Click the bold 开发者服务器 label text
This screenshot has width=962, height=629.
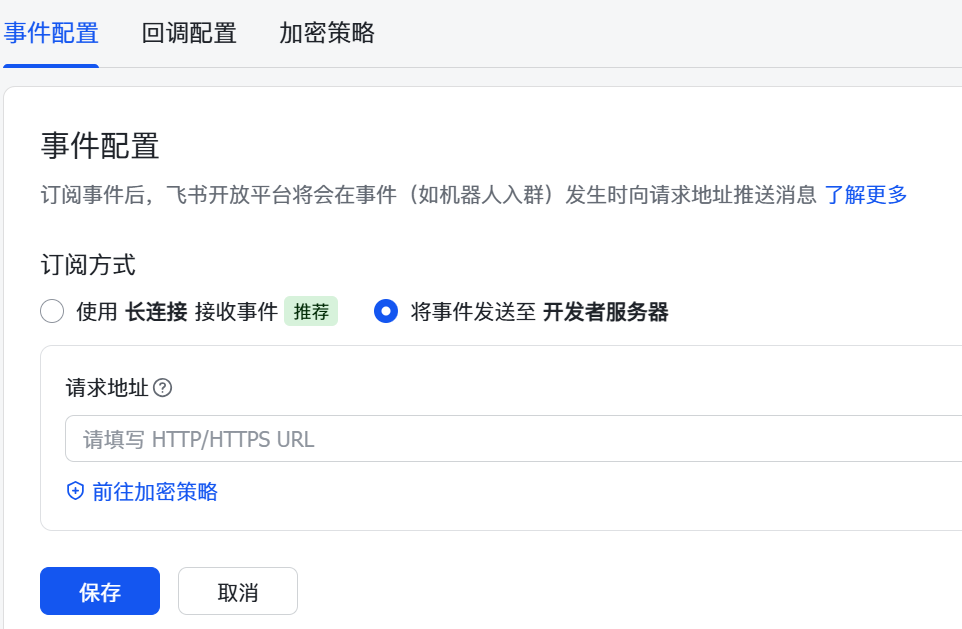point(605,312)
